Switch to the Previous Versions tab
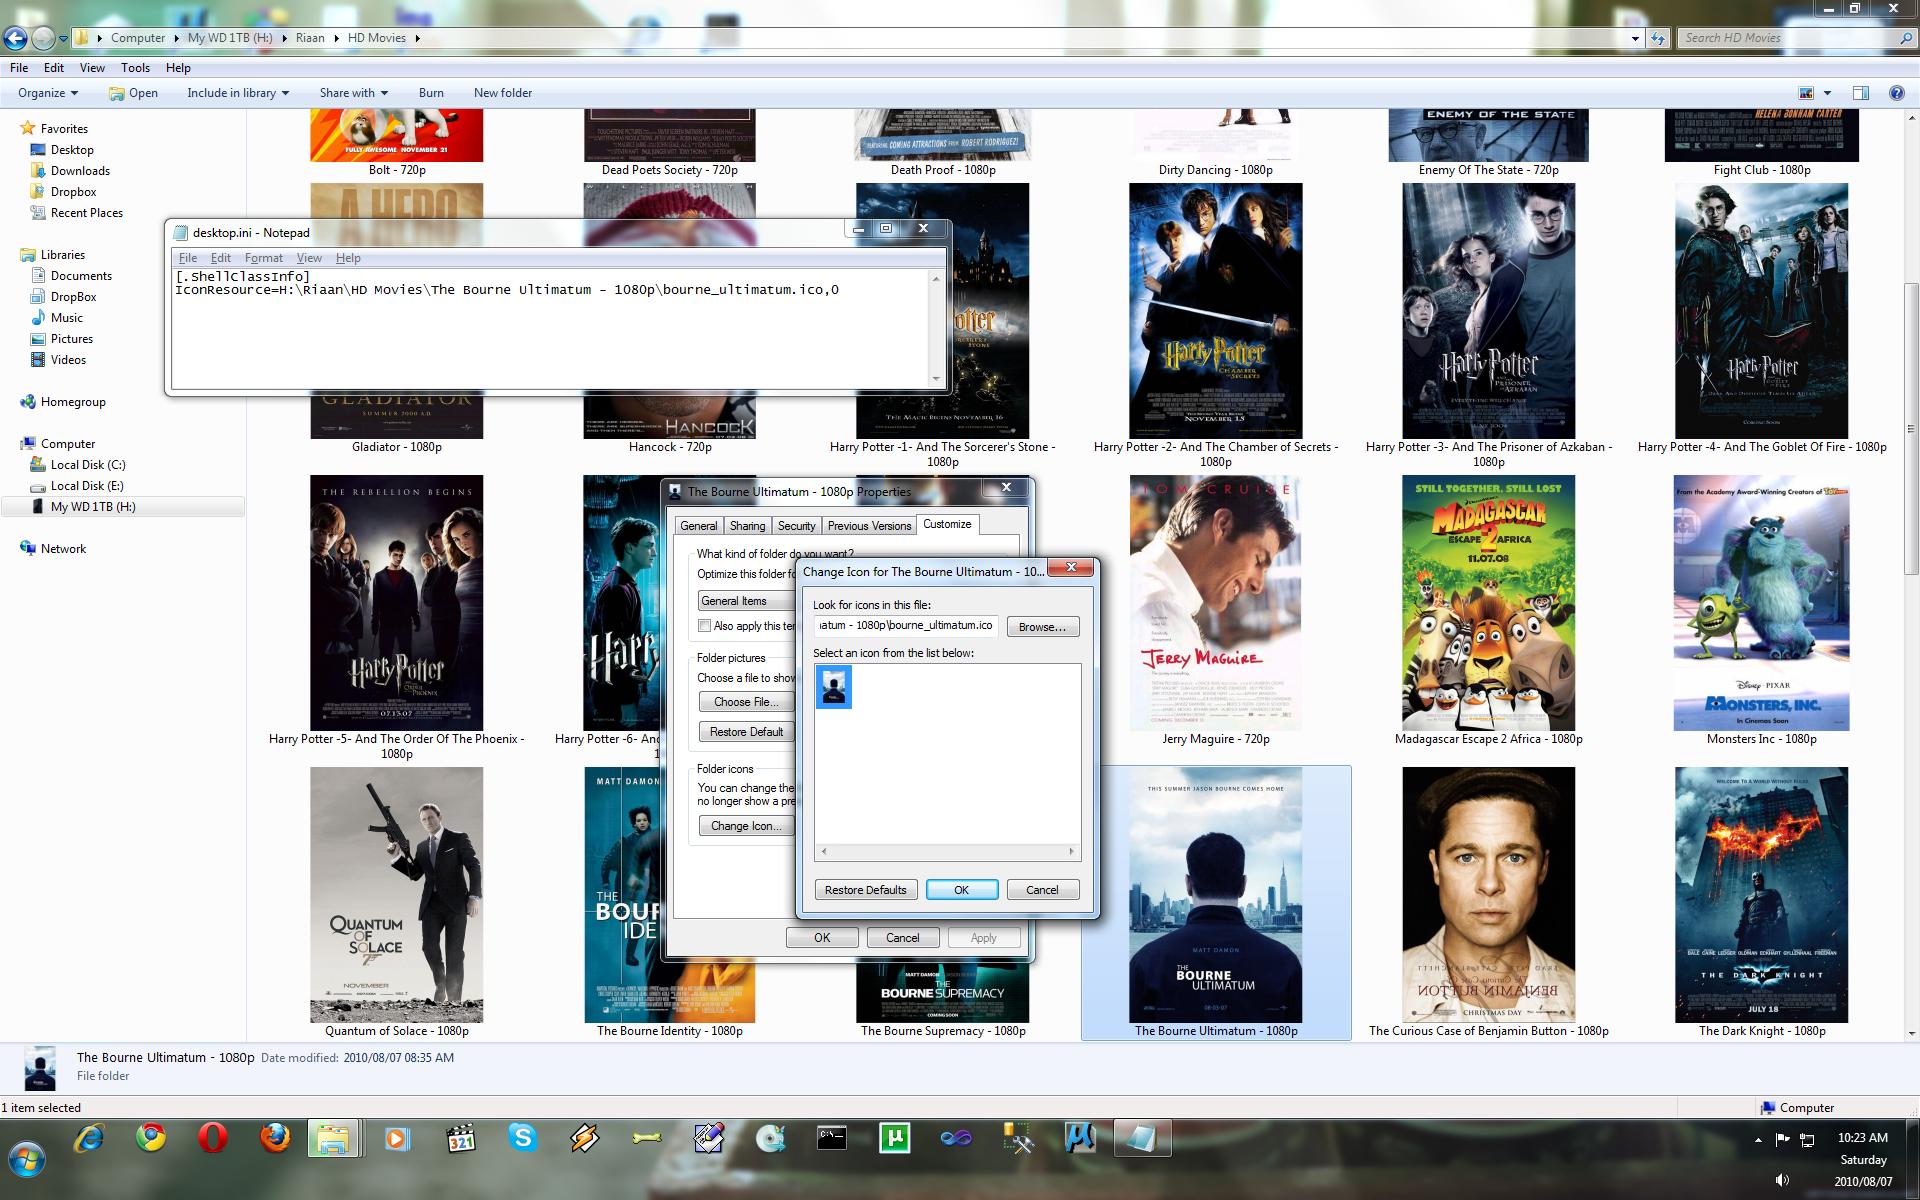1920x1200 pixels. (868, 525)
